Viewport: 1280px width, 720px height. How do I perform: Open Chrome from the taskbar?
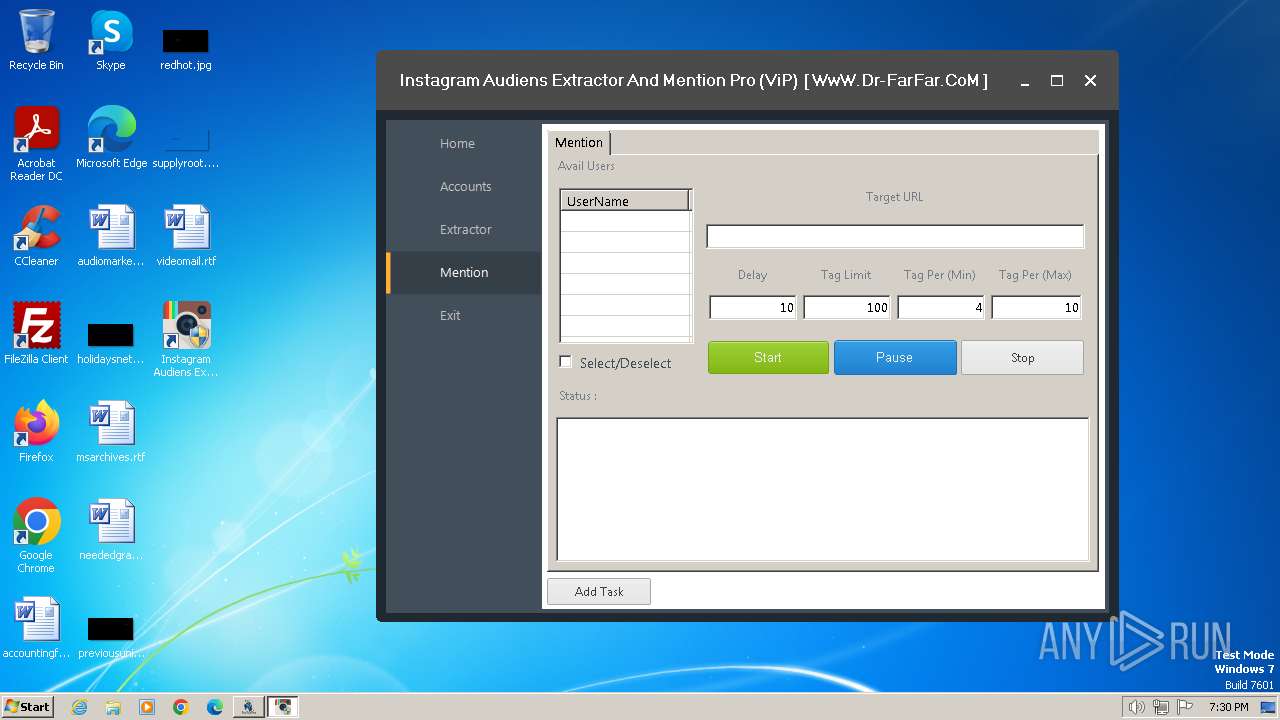pos(181,707)
